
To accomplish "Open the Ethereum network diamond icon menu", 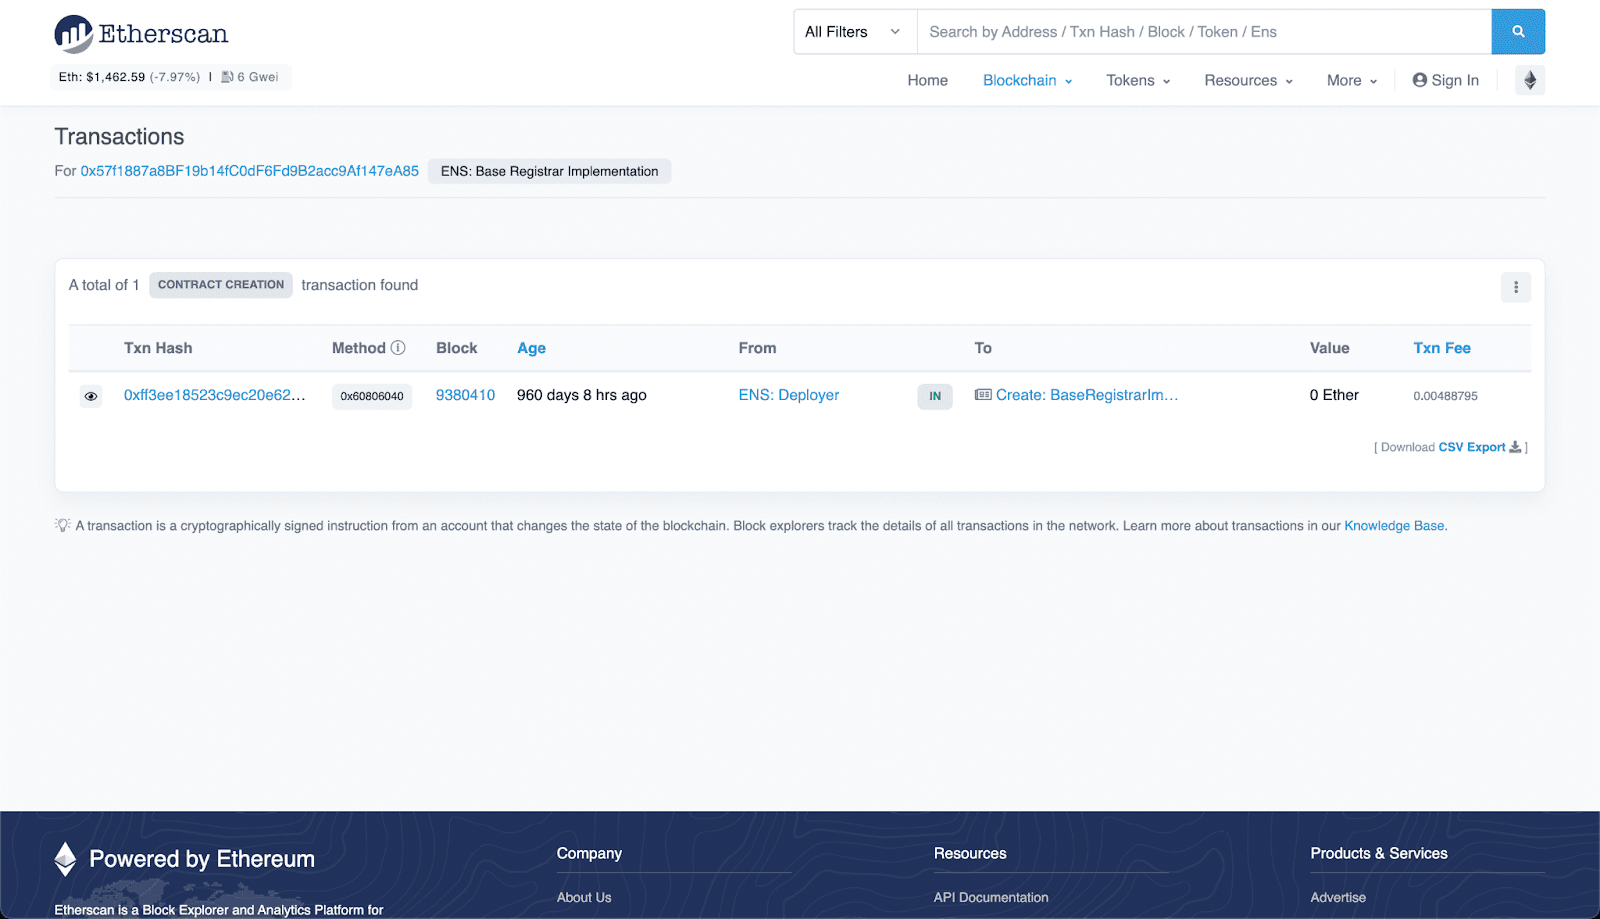I will (x=1530, y=80).
